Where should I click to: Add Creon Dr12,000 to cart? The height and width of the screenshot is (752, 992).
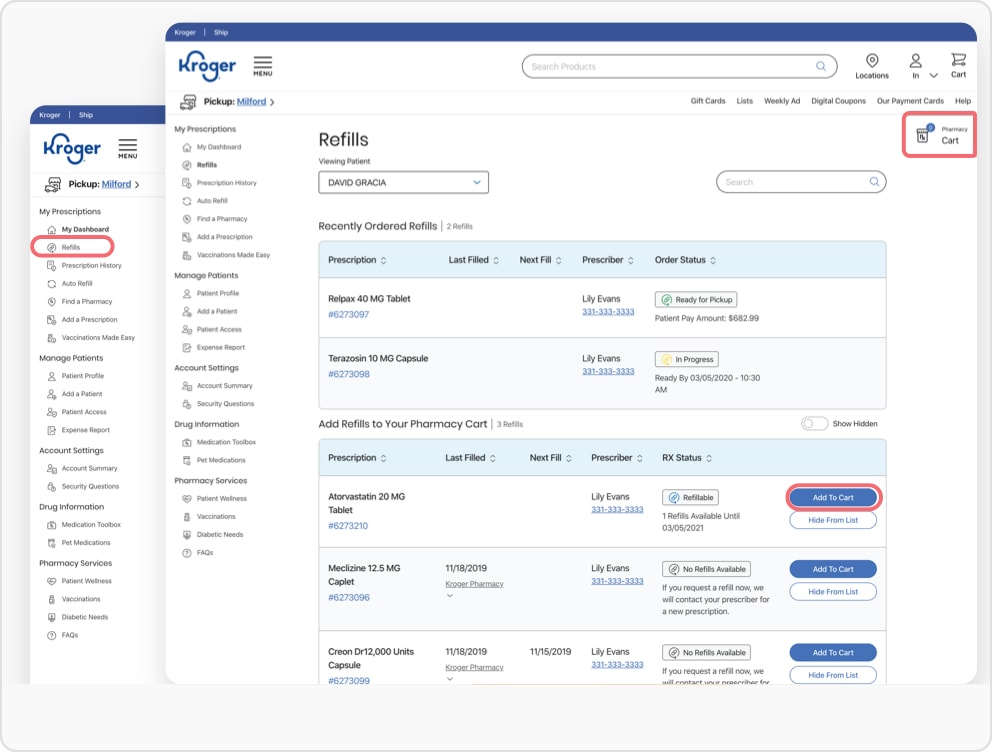pyautogui.click(x=833, y=653)
